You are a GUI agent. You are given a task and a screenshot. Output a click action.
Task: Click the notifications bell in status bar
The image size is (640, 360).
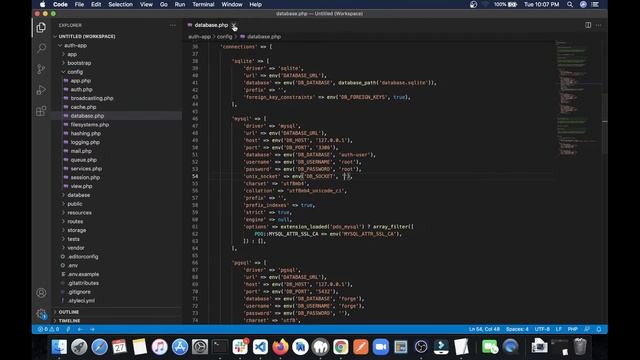click(x=599, y=329)
